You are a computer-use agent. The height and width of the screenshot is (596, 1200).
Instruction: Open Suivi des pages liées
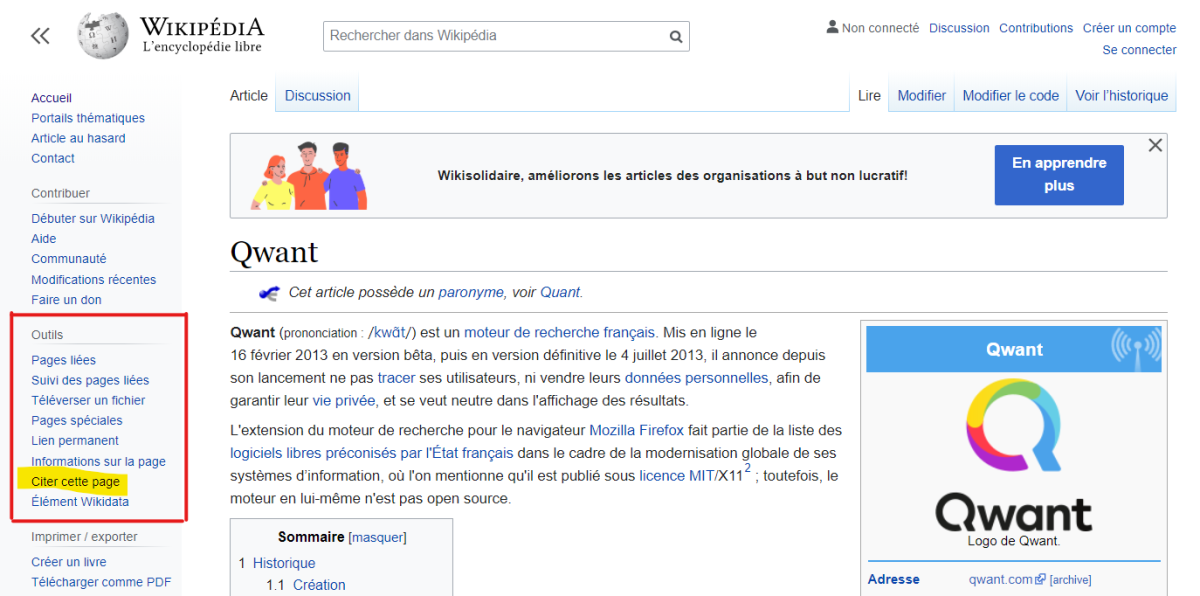(90, 380)
